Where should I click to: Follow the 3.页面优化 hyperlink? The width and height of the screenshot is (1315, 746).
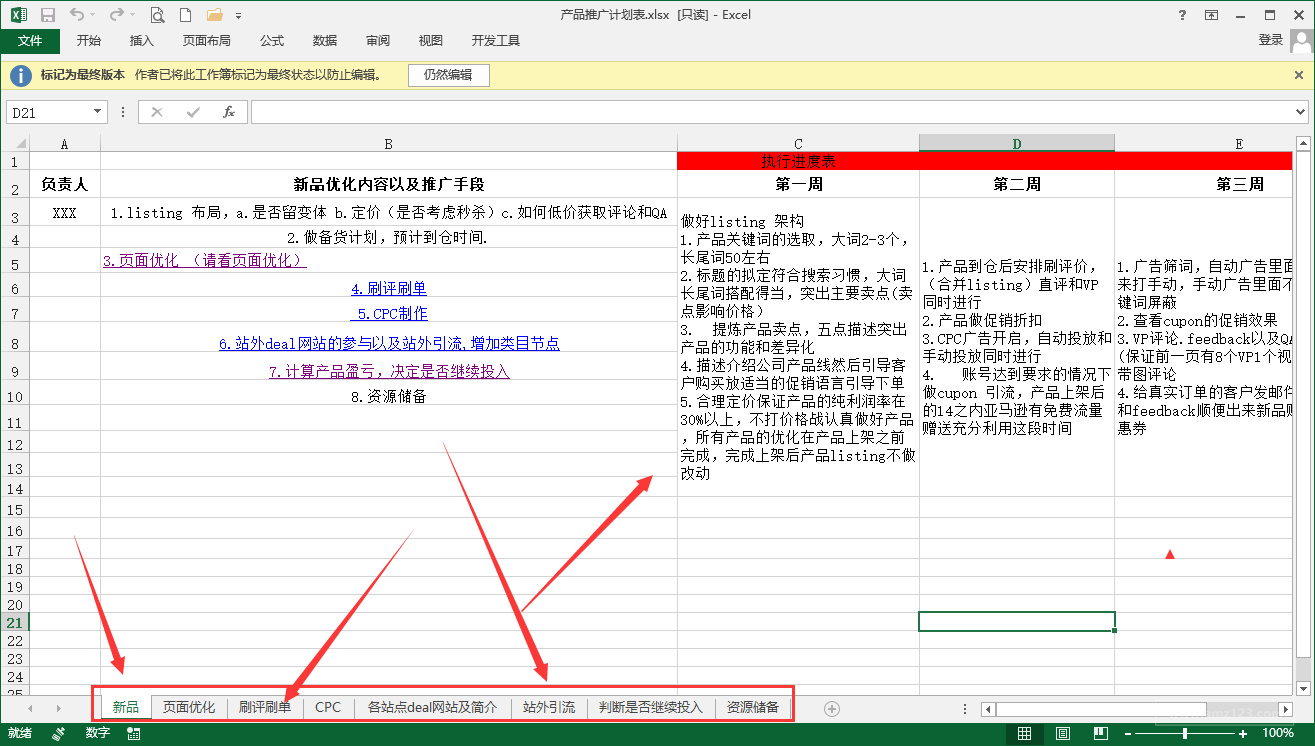tap(204, 260)
